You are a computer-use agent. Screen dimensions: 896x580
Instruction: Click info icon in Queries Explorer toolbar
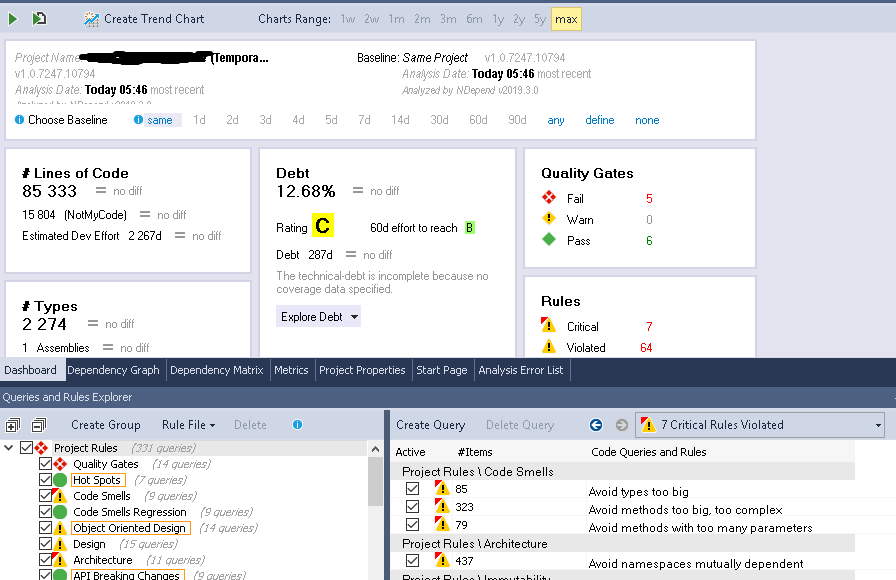pyautogui.click(x=298, y=425)
